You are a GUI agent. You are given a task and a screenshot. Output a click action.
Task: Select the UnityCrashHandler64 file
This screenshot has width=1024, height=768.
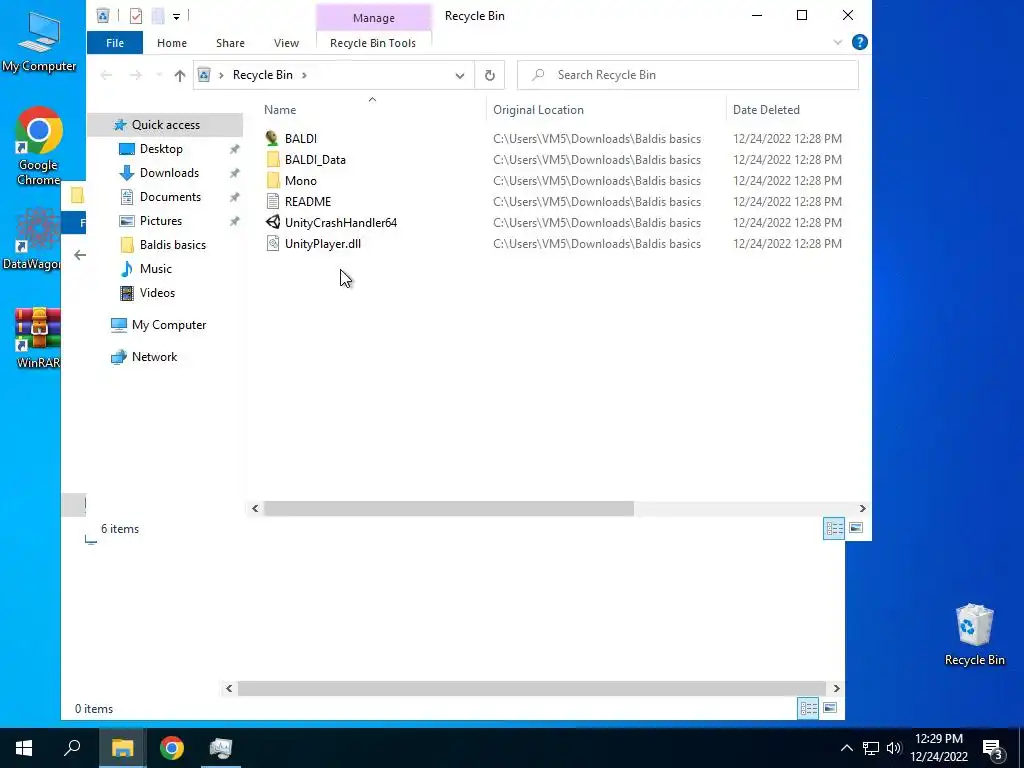pos(340,223)
